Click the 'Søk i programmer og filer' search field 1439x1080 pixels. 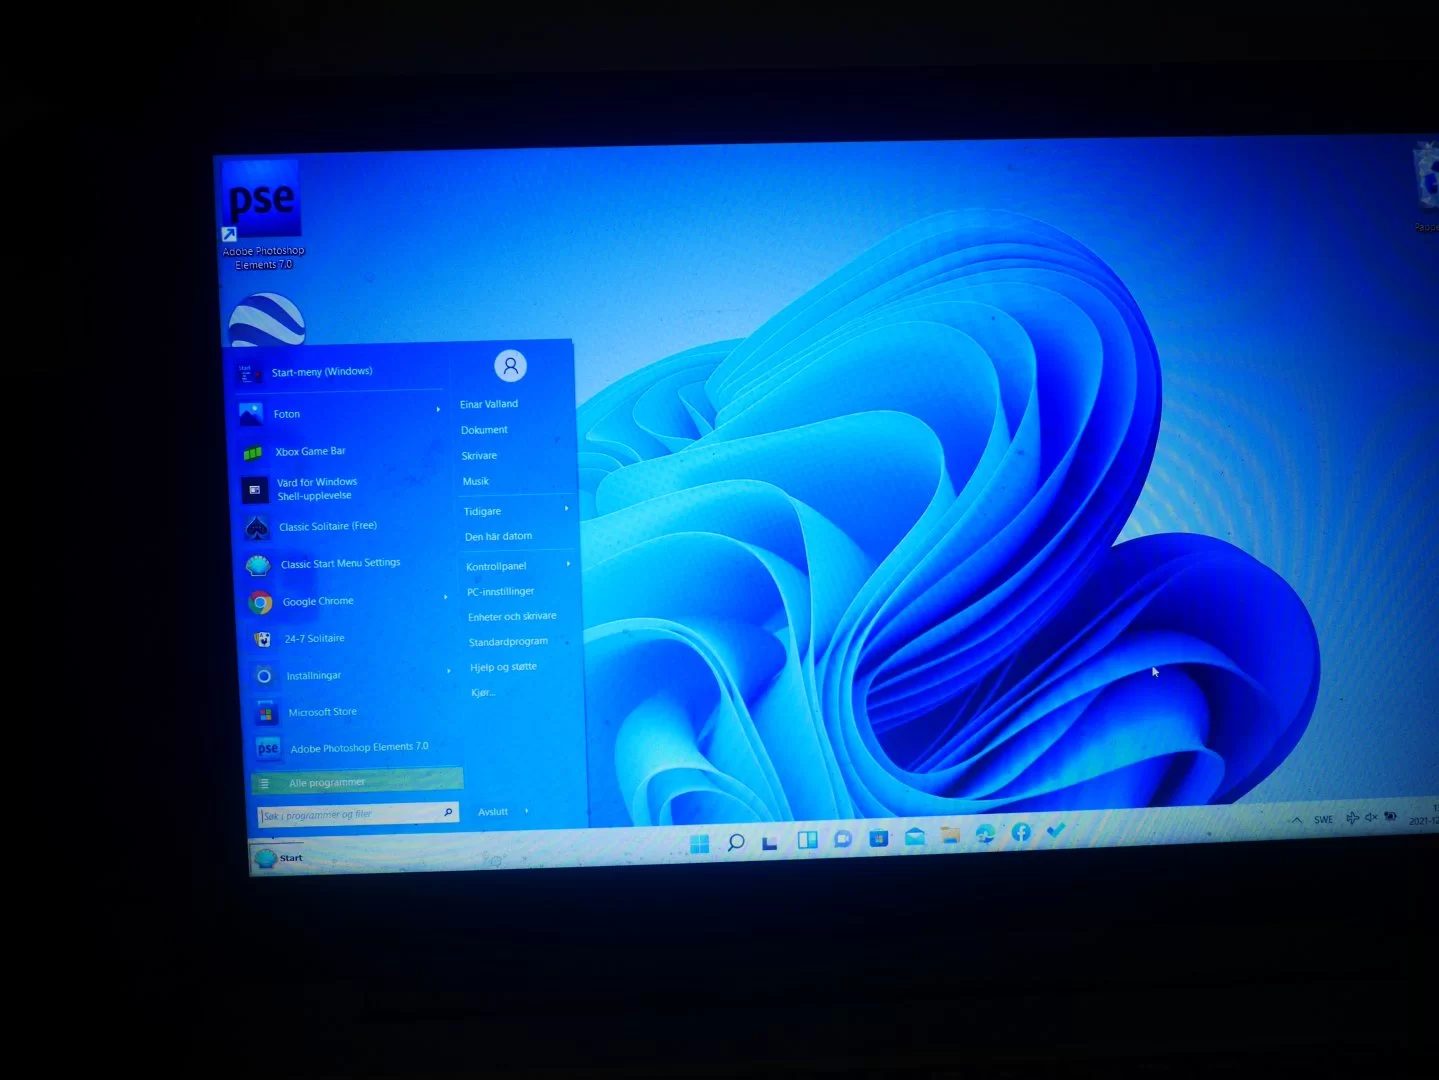348,815
